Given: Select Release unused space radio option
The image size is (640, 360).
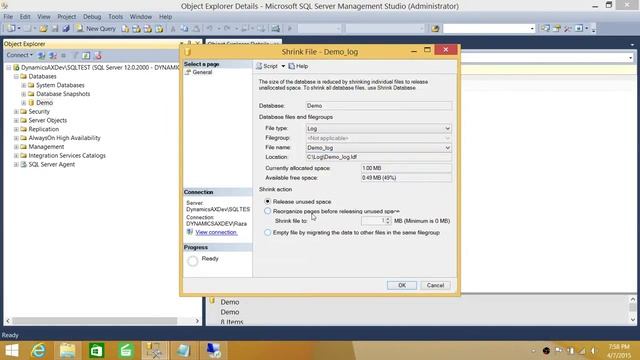Looking at the screenshot, I should point(267,202).
